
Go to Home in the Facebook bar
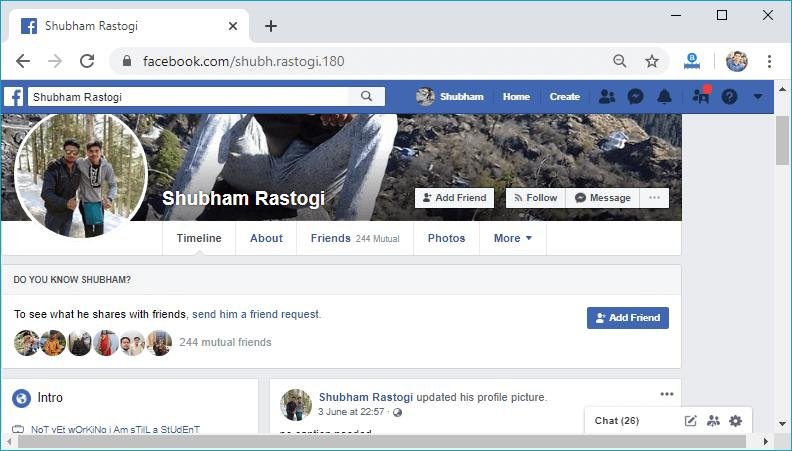point(516,96)
